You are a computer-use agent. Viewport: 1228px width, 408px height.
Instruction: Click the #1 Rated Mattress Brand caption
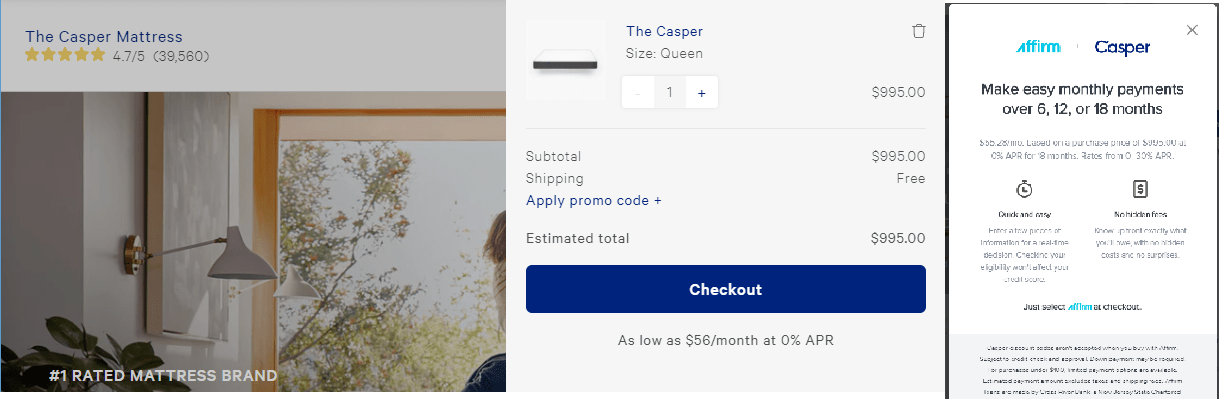click(x=163, y=376)
